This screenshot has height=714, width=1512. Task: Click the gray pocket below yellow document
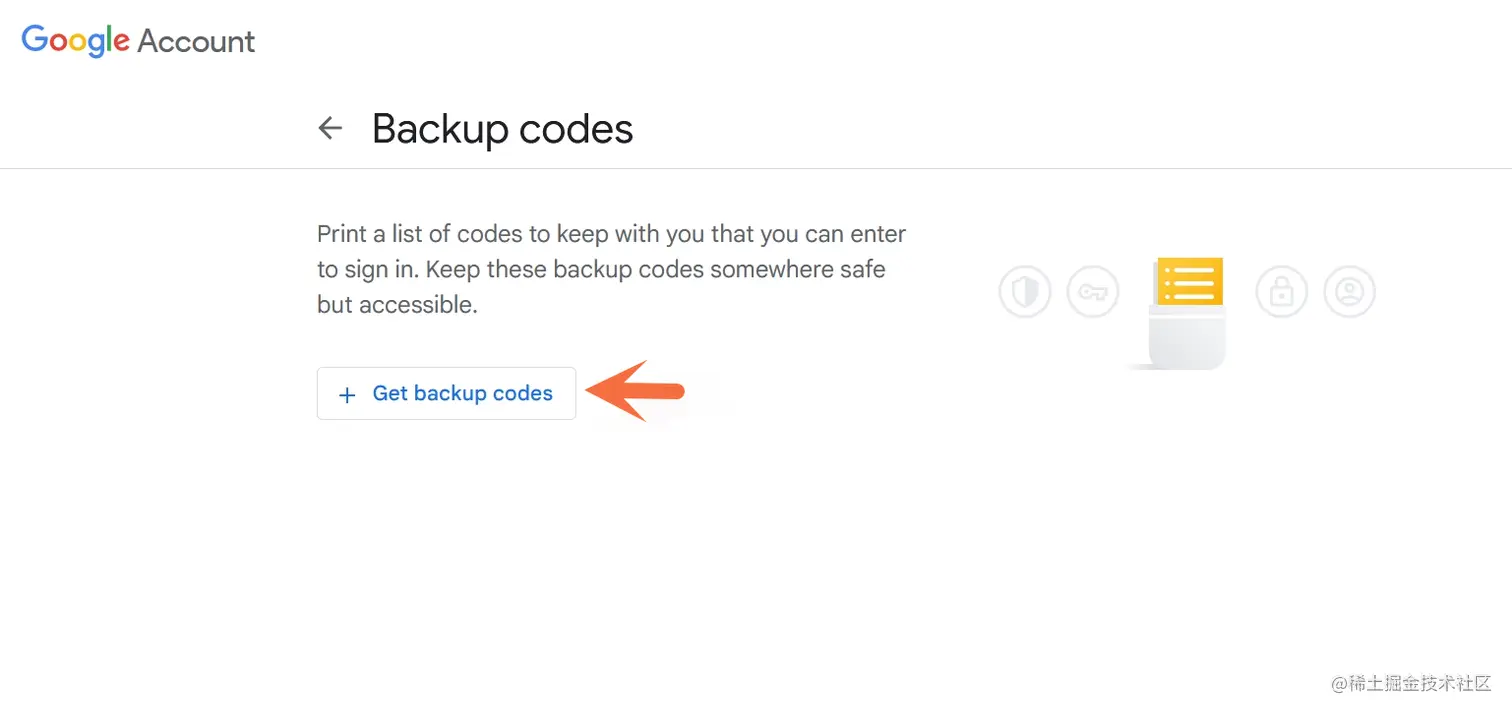pos(1187,340)
